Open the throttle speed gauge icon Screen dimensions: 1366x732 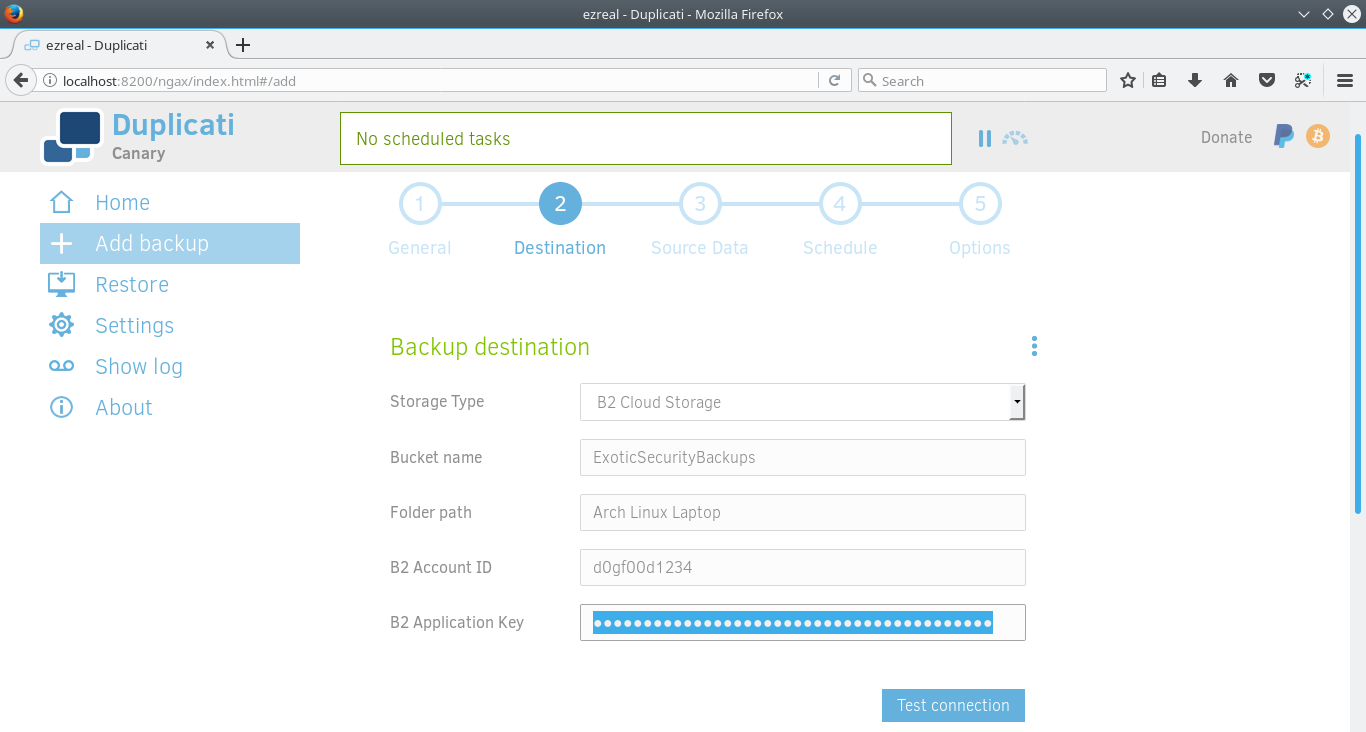click(1015, 138)
